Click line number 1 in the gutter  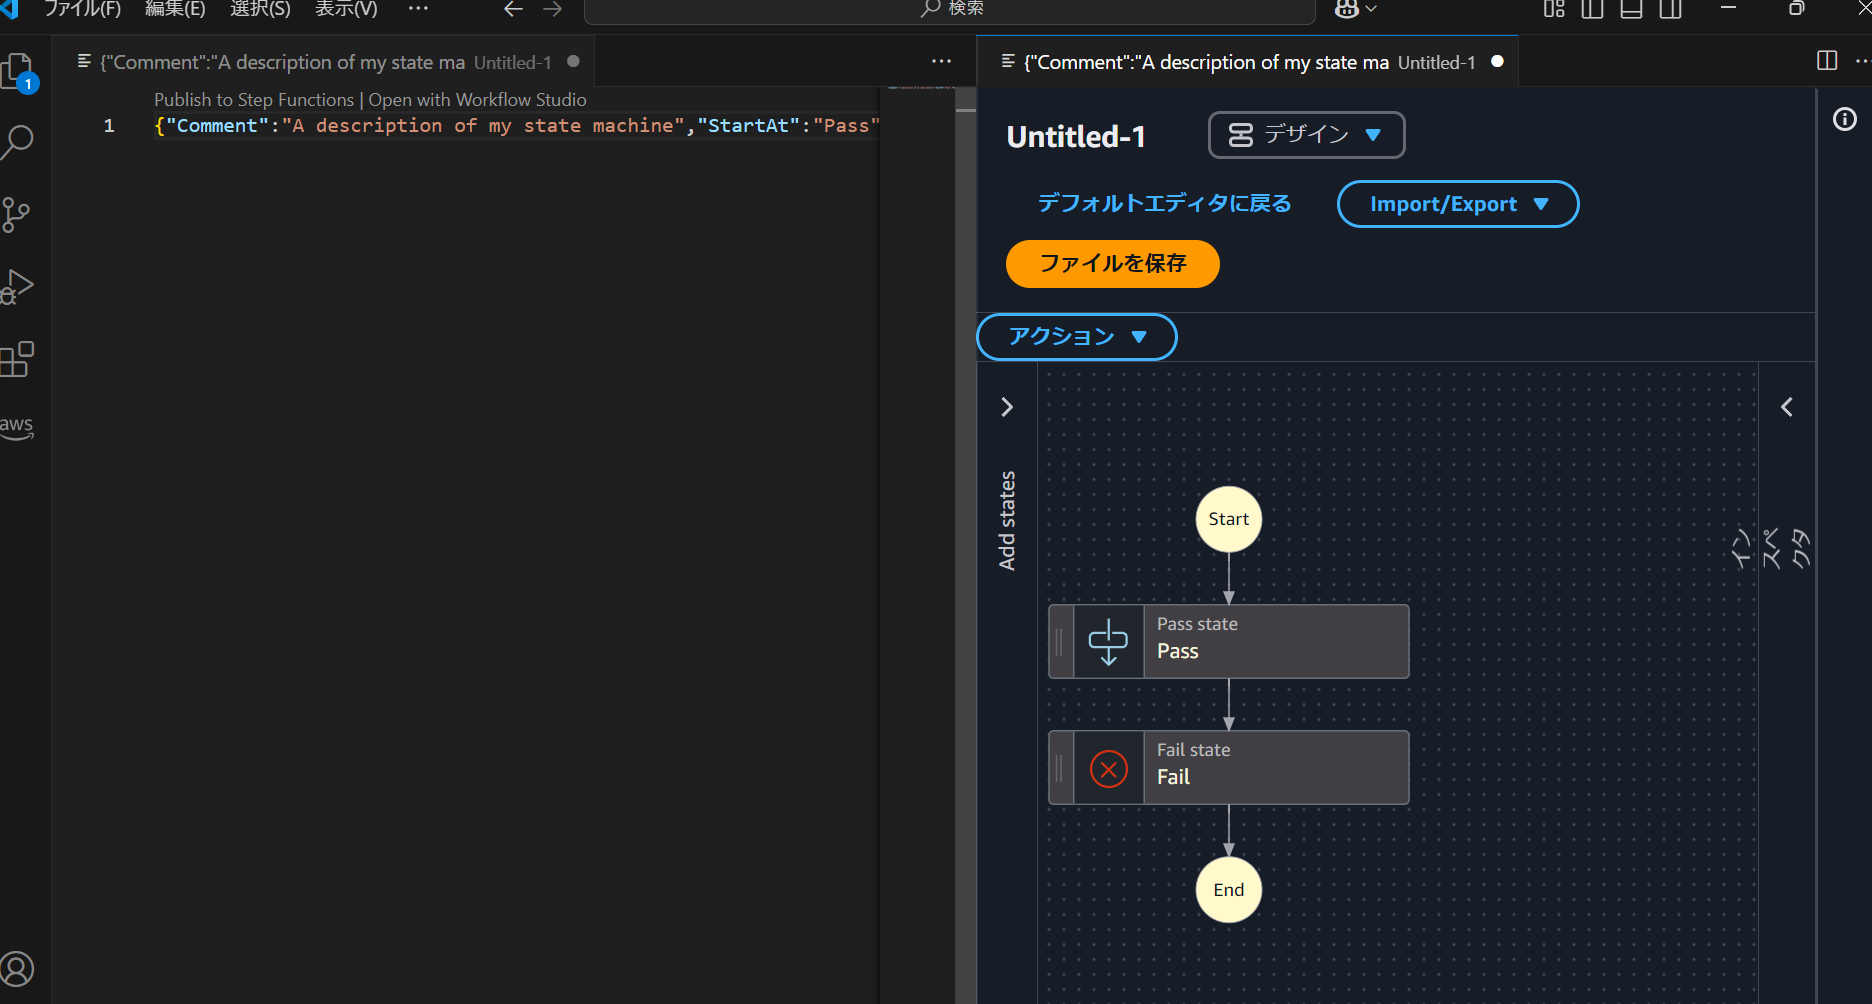pos(109,126)
